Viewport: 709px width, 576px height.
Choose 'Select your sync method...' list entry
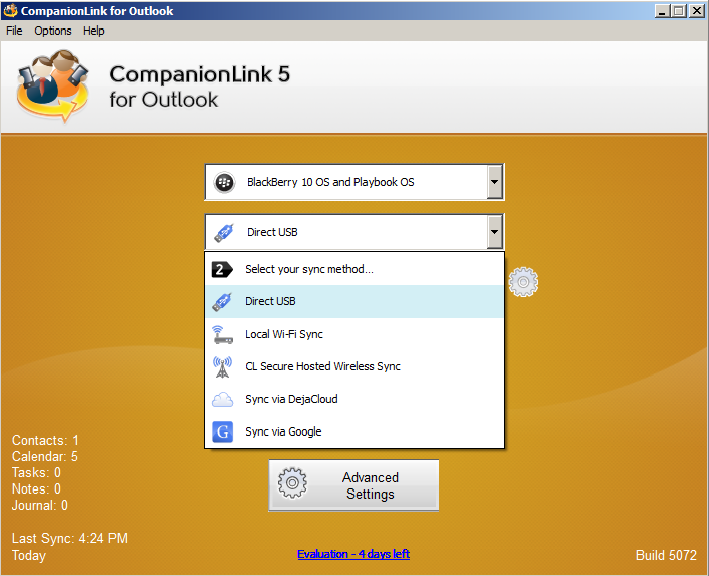pos(354,269)
